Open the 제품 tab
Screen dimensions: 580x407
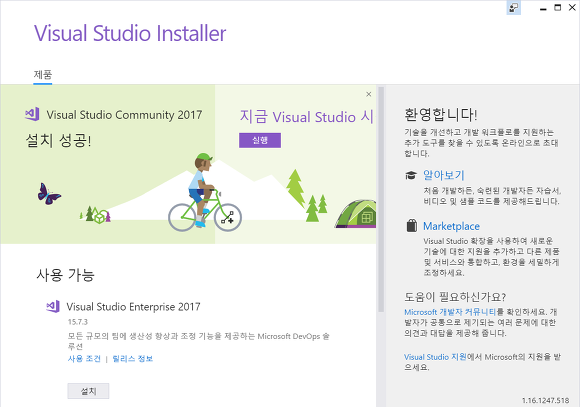click(43, 75)
